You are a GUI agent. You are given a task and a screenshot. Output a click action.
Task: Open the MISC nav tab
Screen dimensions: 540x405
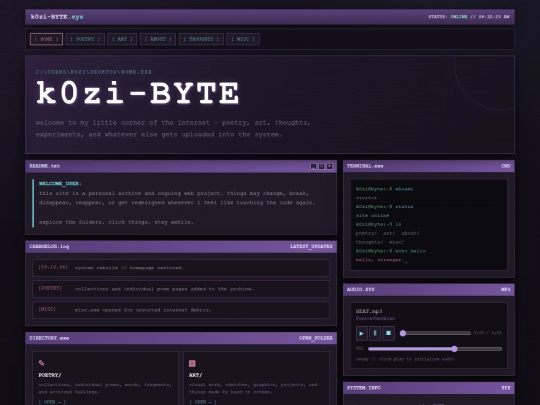point(243,39)
